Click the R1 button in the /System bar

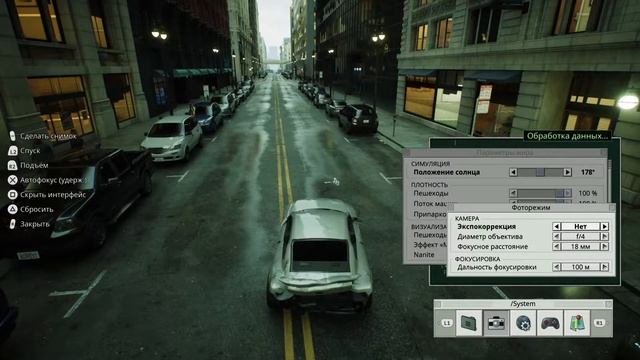(x=599, y=323)
